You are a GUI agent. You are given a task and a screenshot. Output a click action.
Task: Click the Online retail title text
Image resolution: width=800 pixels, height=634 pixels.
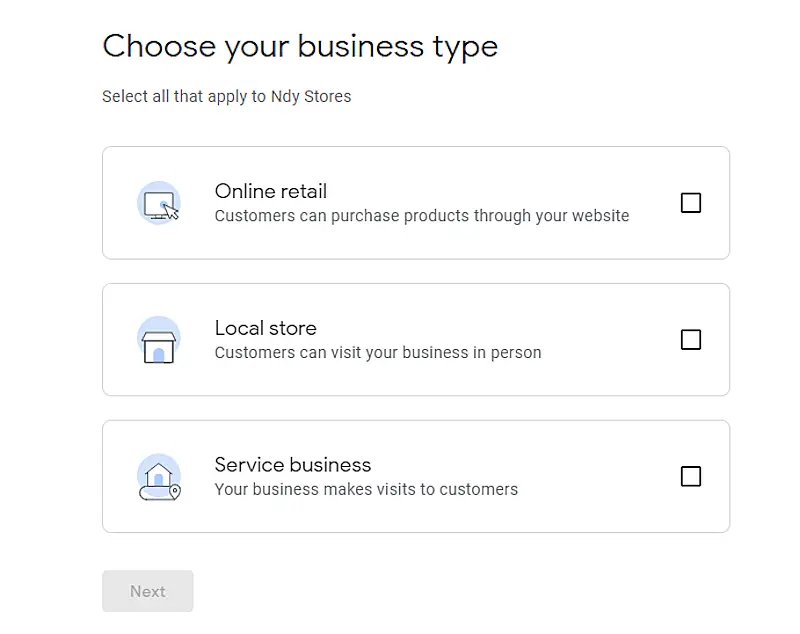[270, 191]
